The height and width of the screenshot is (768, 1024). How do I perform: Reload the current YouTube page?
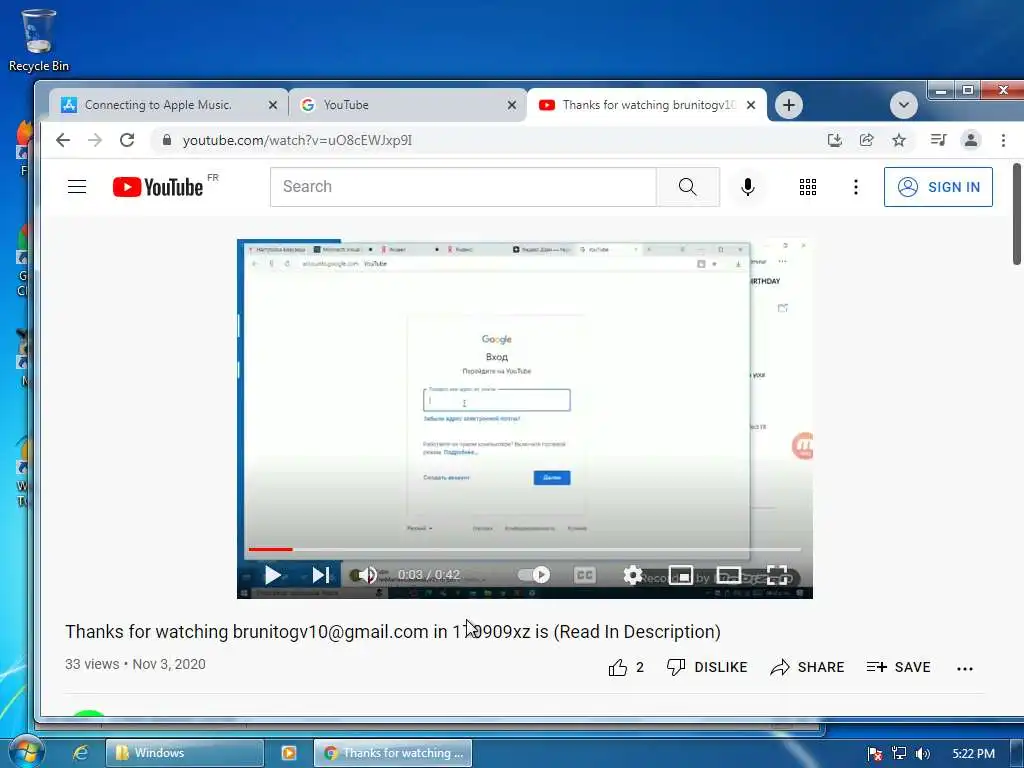[x=127, y=140]
